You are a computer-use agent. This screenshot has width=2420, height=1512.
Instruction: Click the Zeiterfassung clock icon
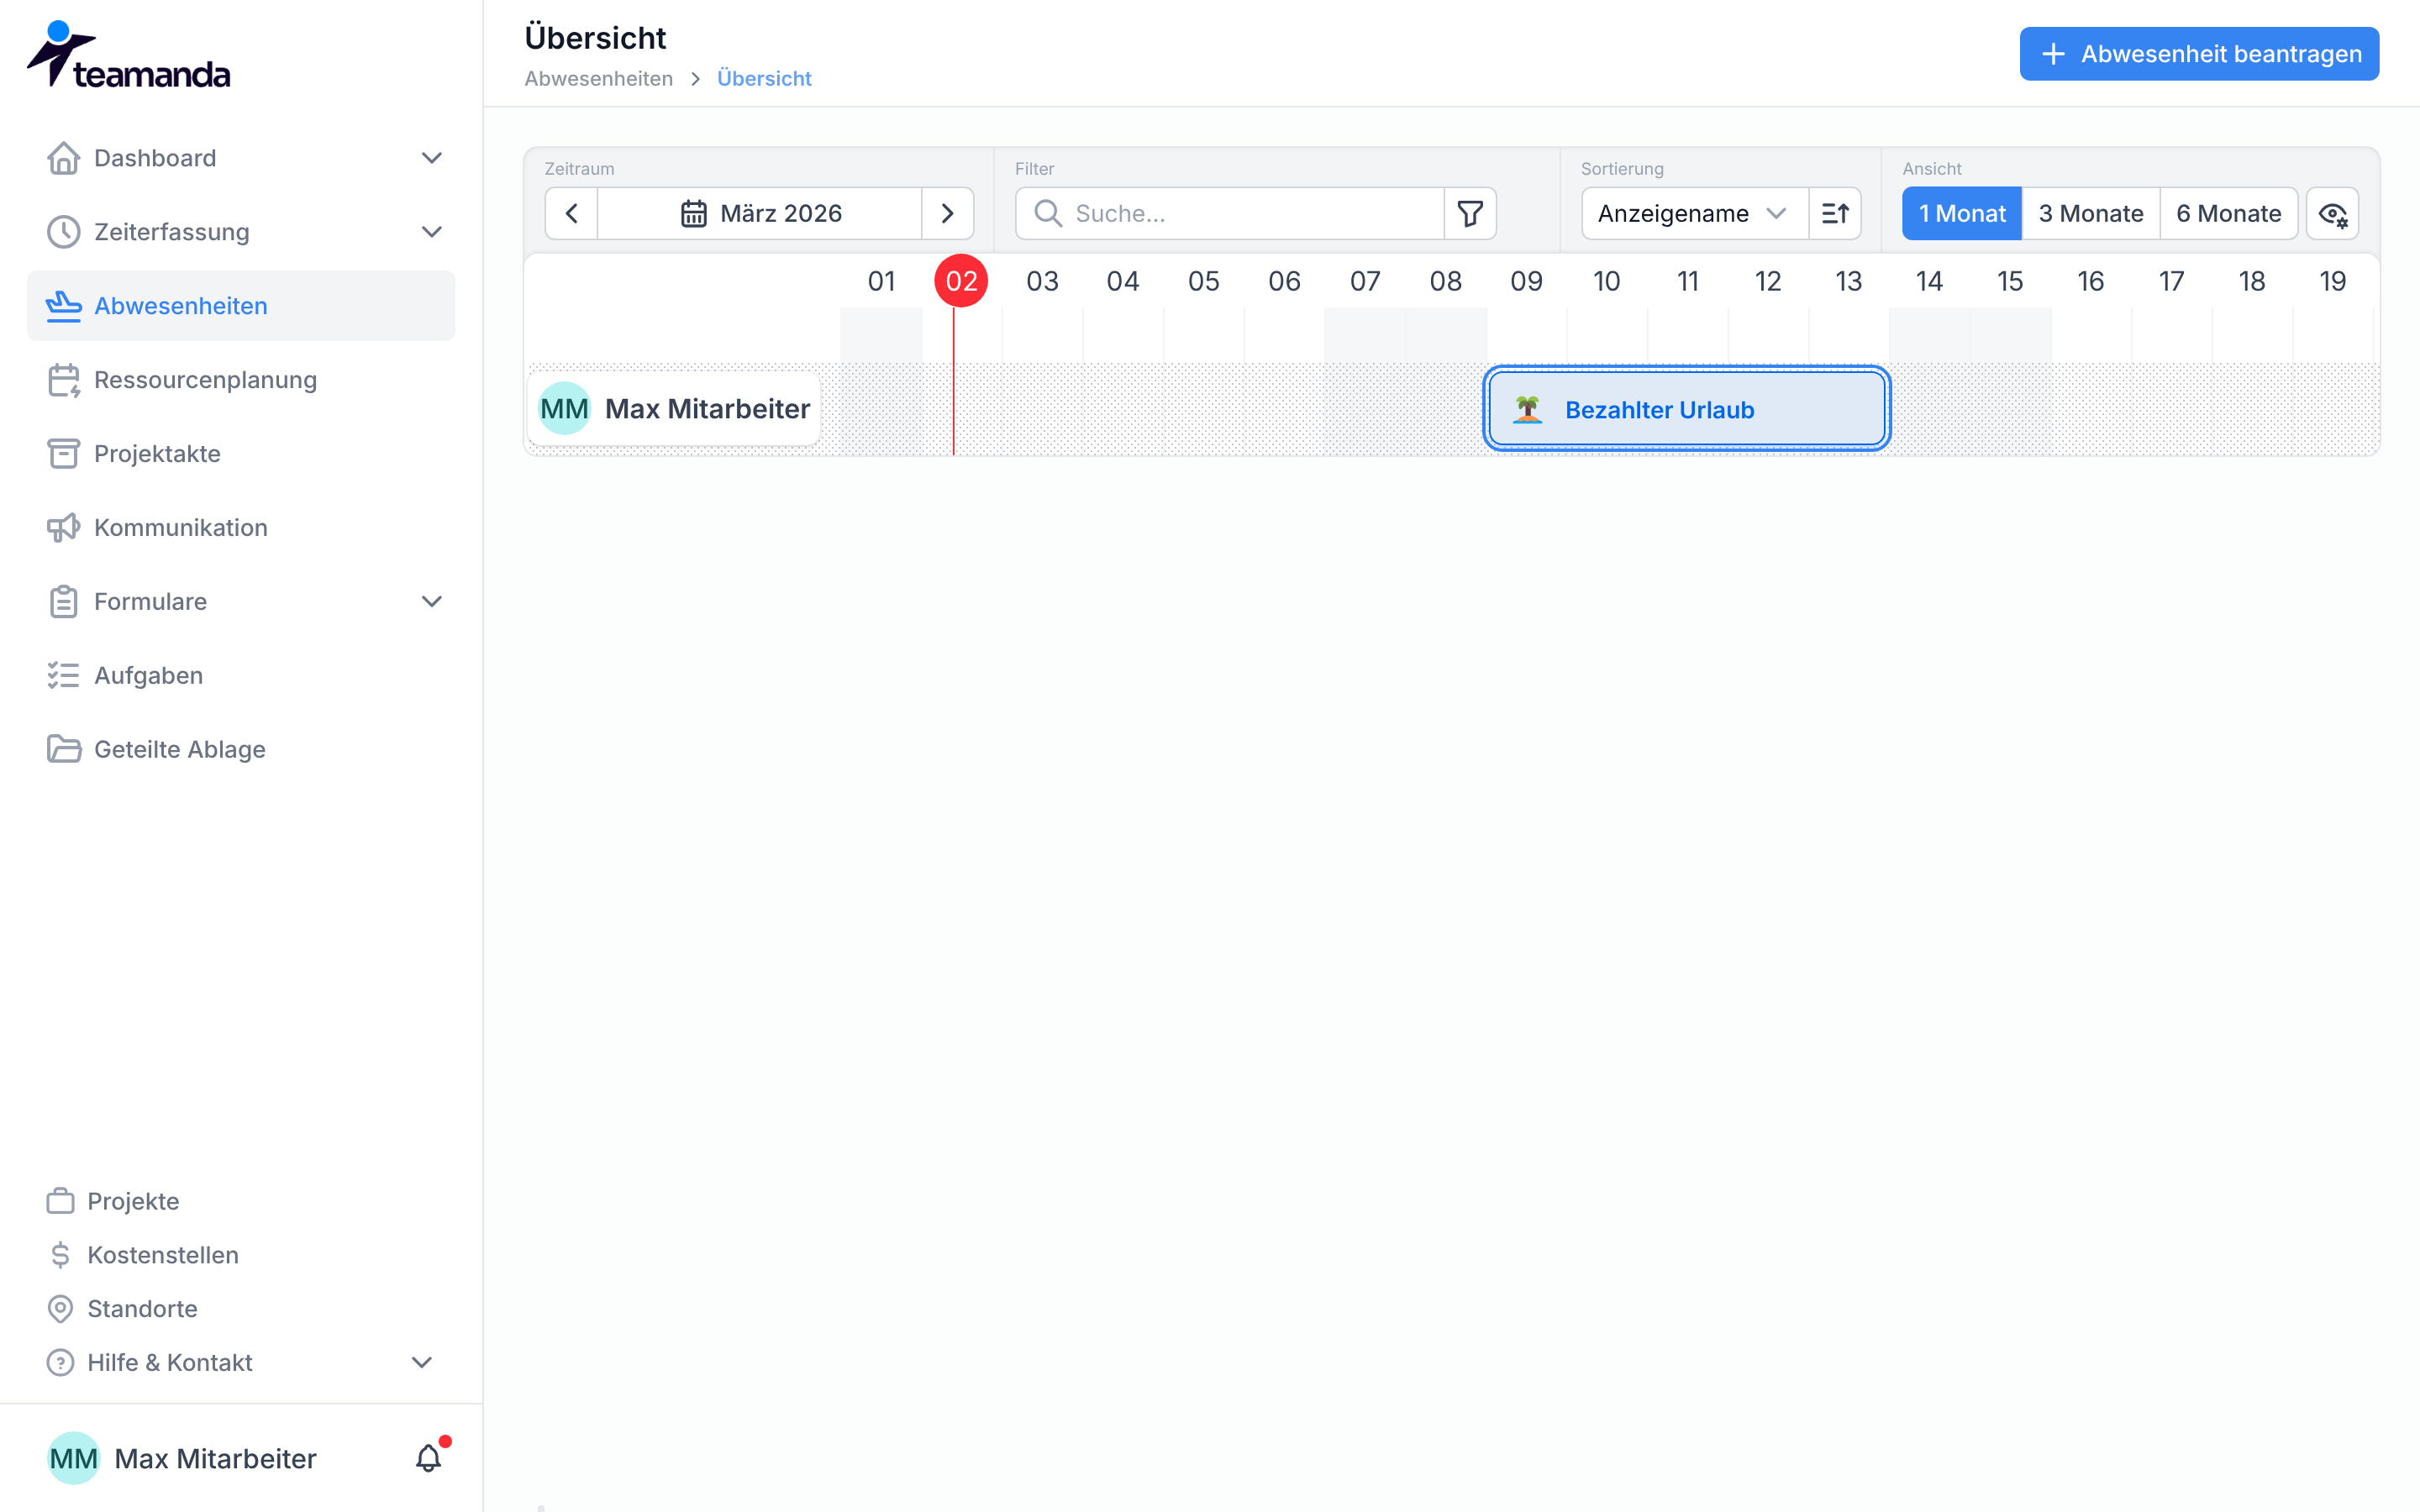pos(64,232)
